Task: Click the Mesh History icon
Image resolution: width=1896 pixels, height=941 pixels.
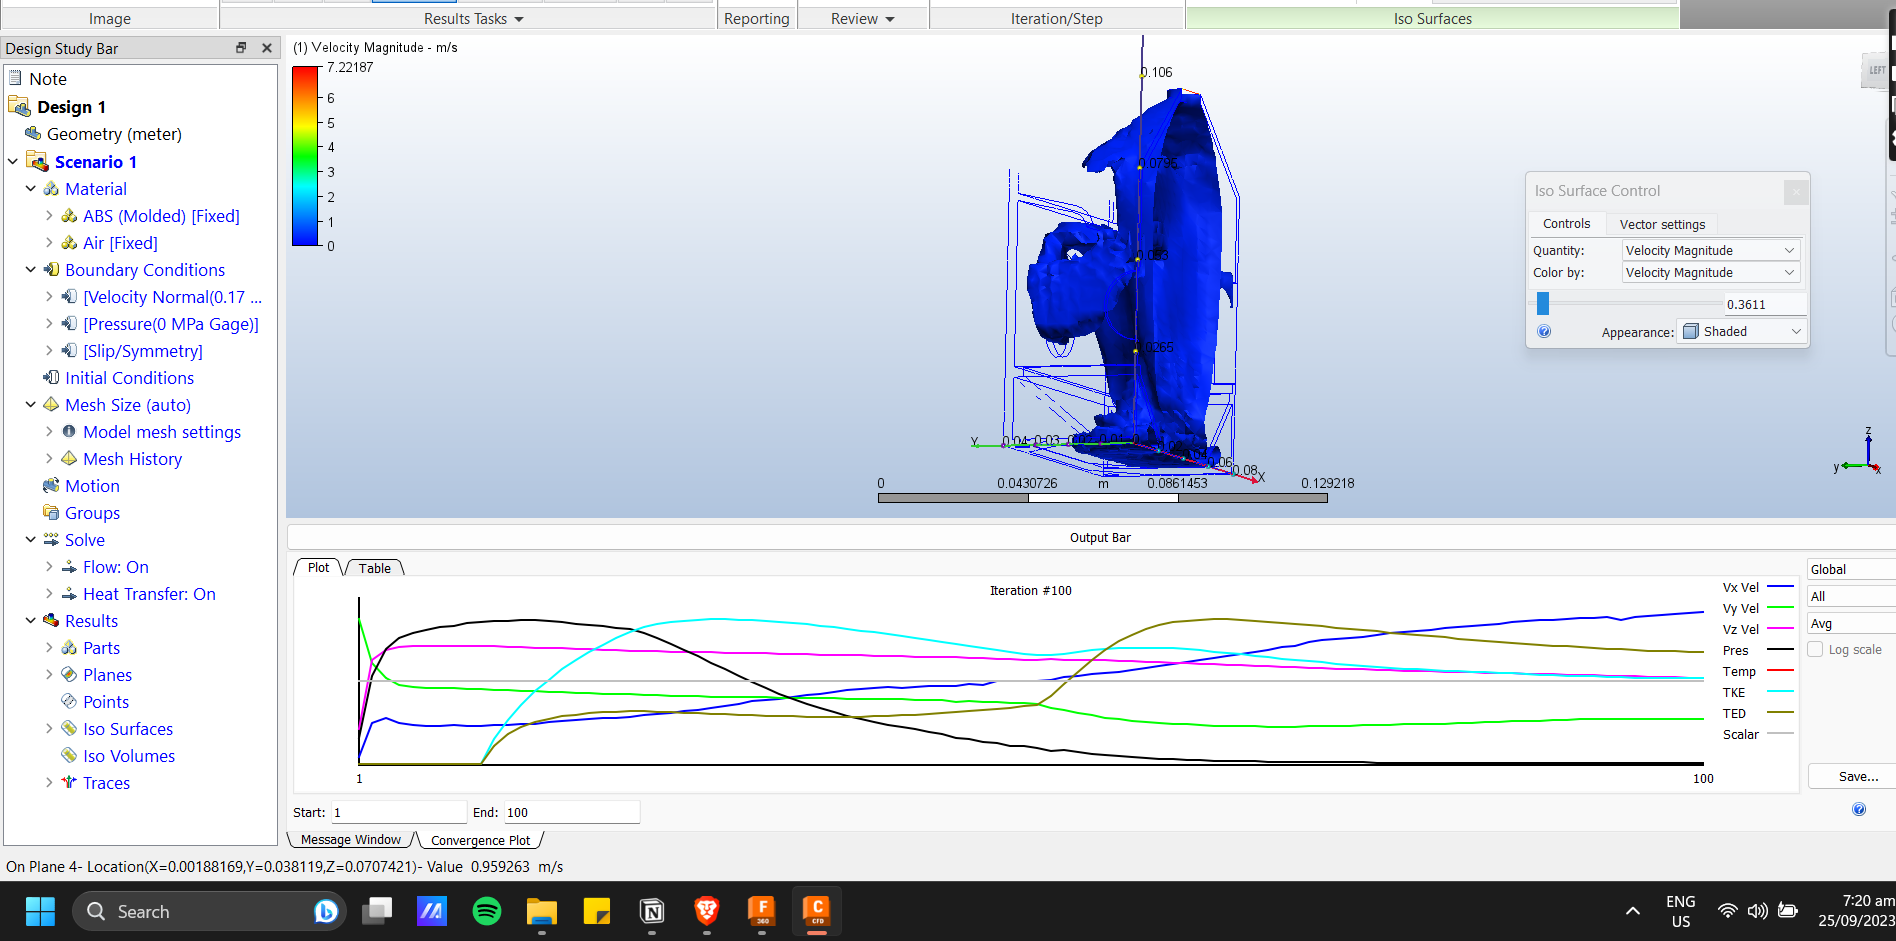Action: [69, 458]
